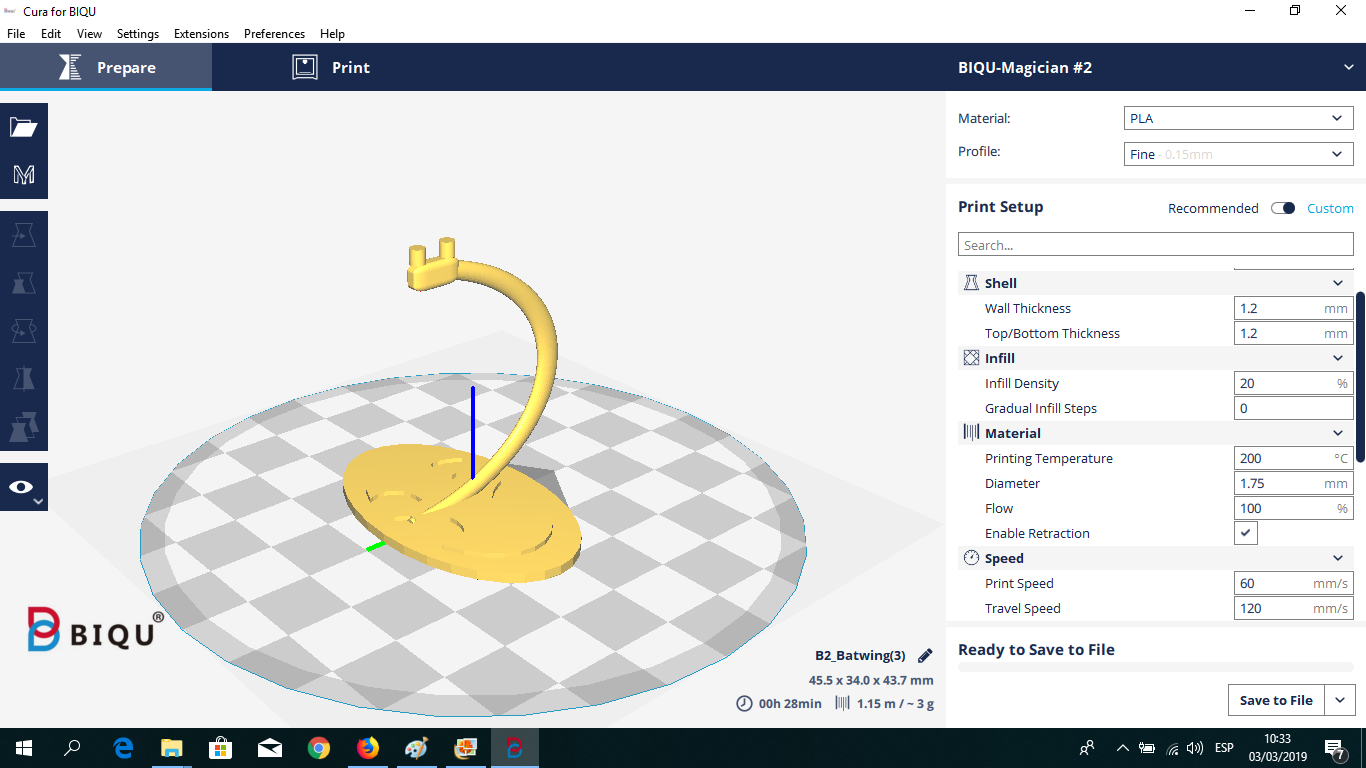This screenshot has height=768, width=1366.
Task: Click the Save to File button
Action: point(1277,700)
